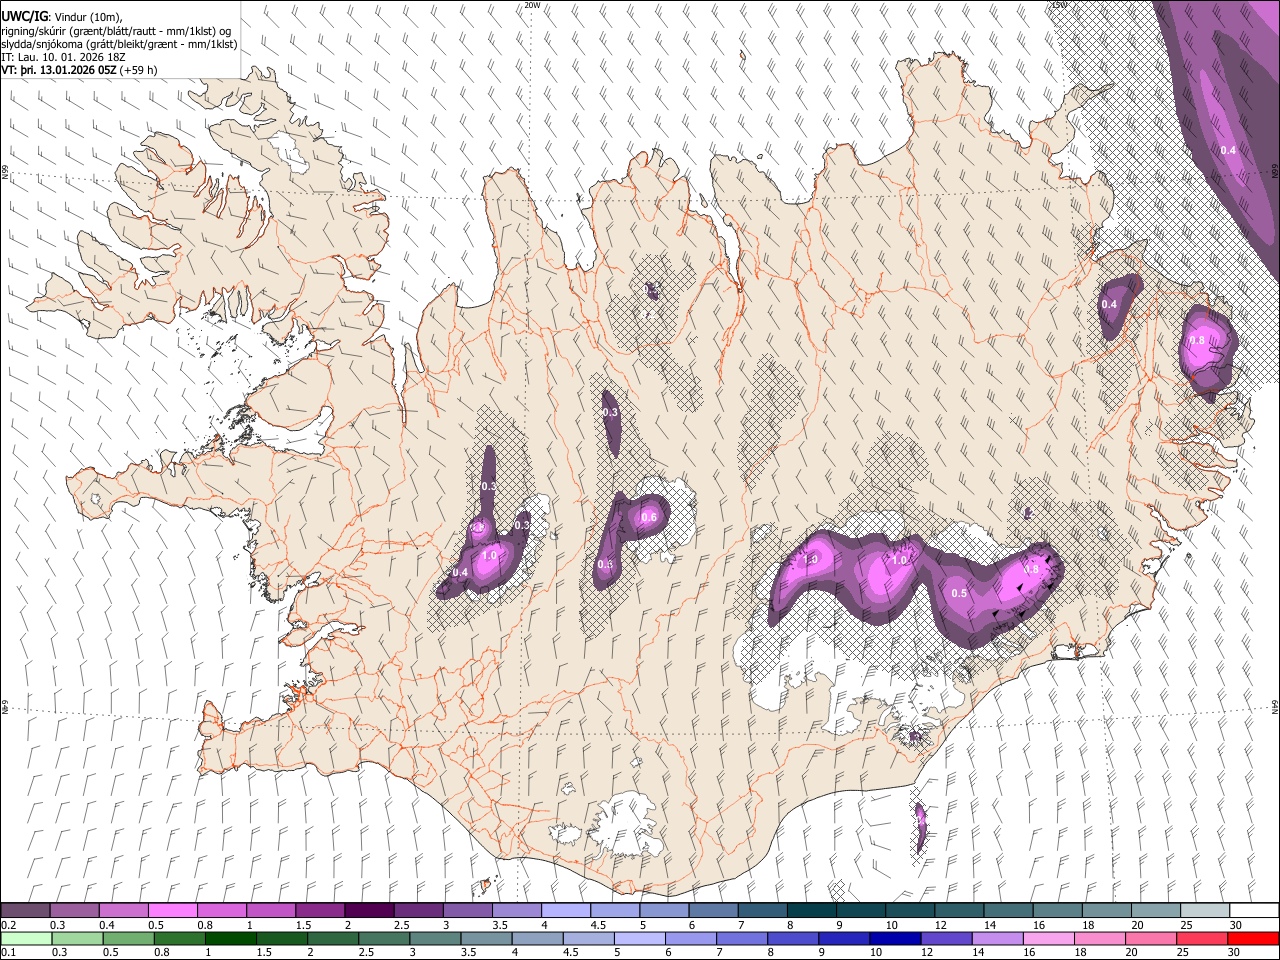Viewport: 1280px width, 960px height.
Task: Click the bottom-row legend swatch between 10 and 12
Action: click(895, 938)
